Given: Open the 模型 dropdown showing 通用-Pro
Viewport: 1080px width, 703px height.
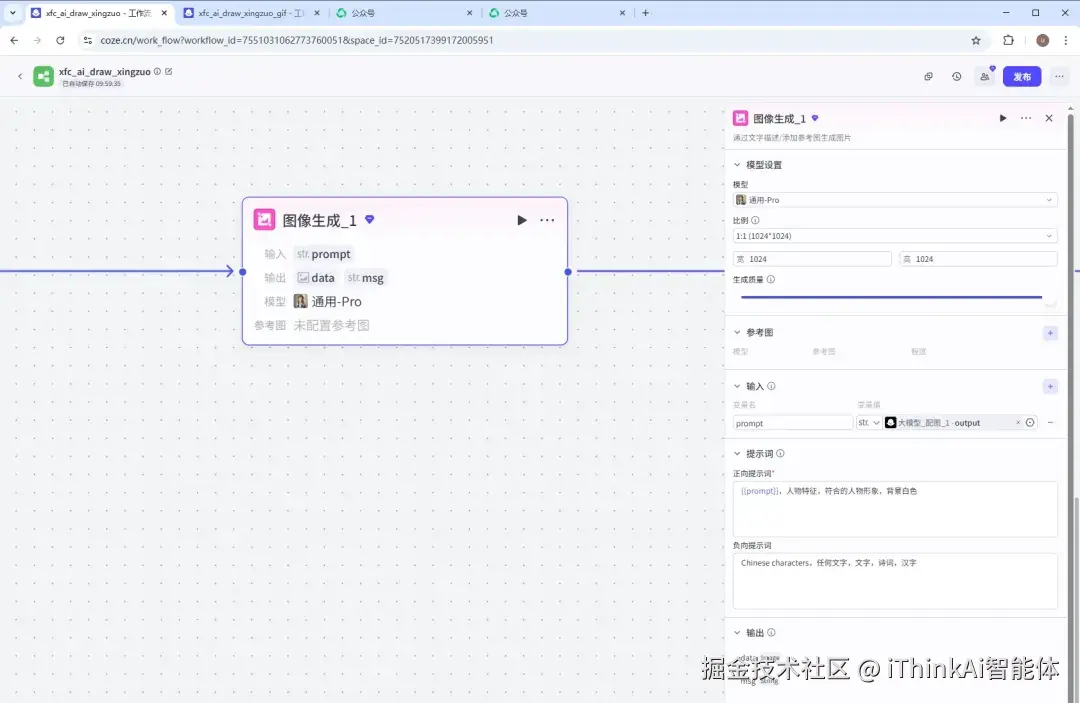Looking at the screenshot, I should point(895,200).
